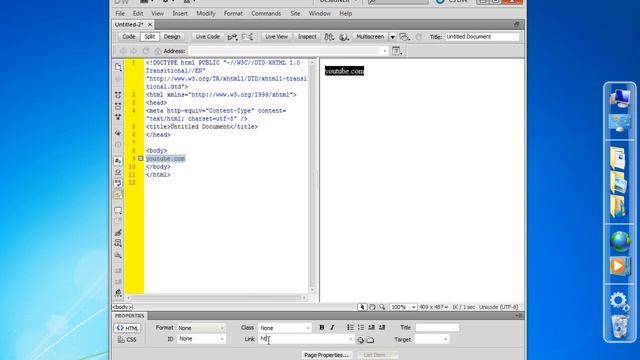Open the Insert menu
Screen dimensions: 640x360
pyautogui.click(x=180, y=13)
